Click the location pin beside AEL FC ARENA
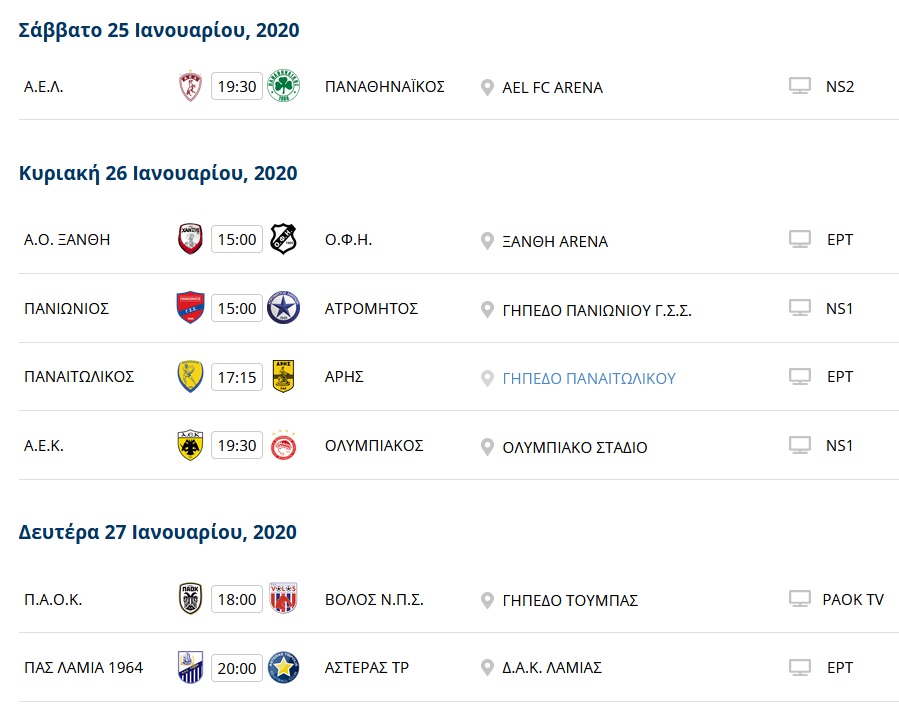 487,87
